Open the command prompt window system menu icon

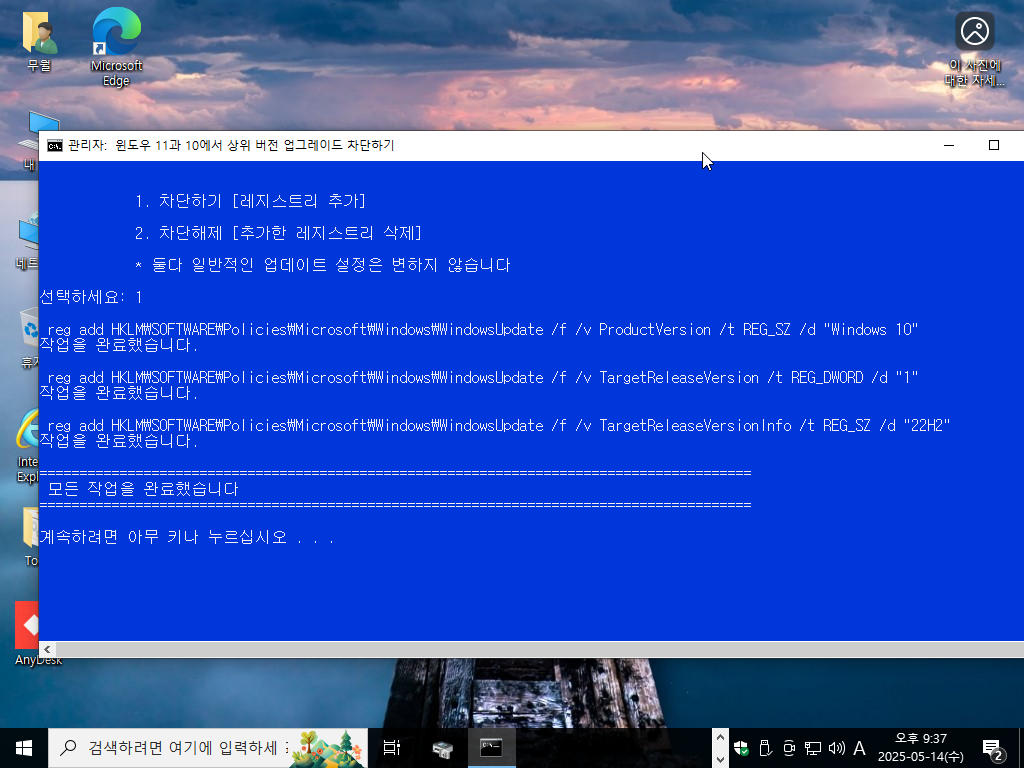pos(55,146)
